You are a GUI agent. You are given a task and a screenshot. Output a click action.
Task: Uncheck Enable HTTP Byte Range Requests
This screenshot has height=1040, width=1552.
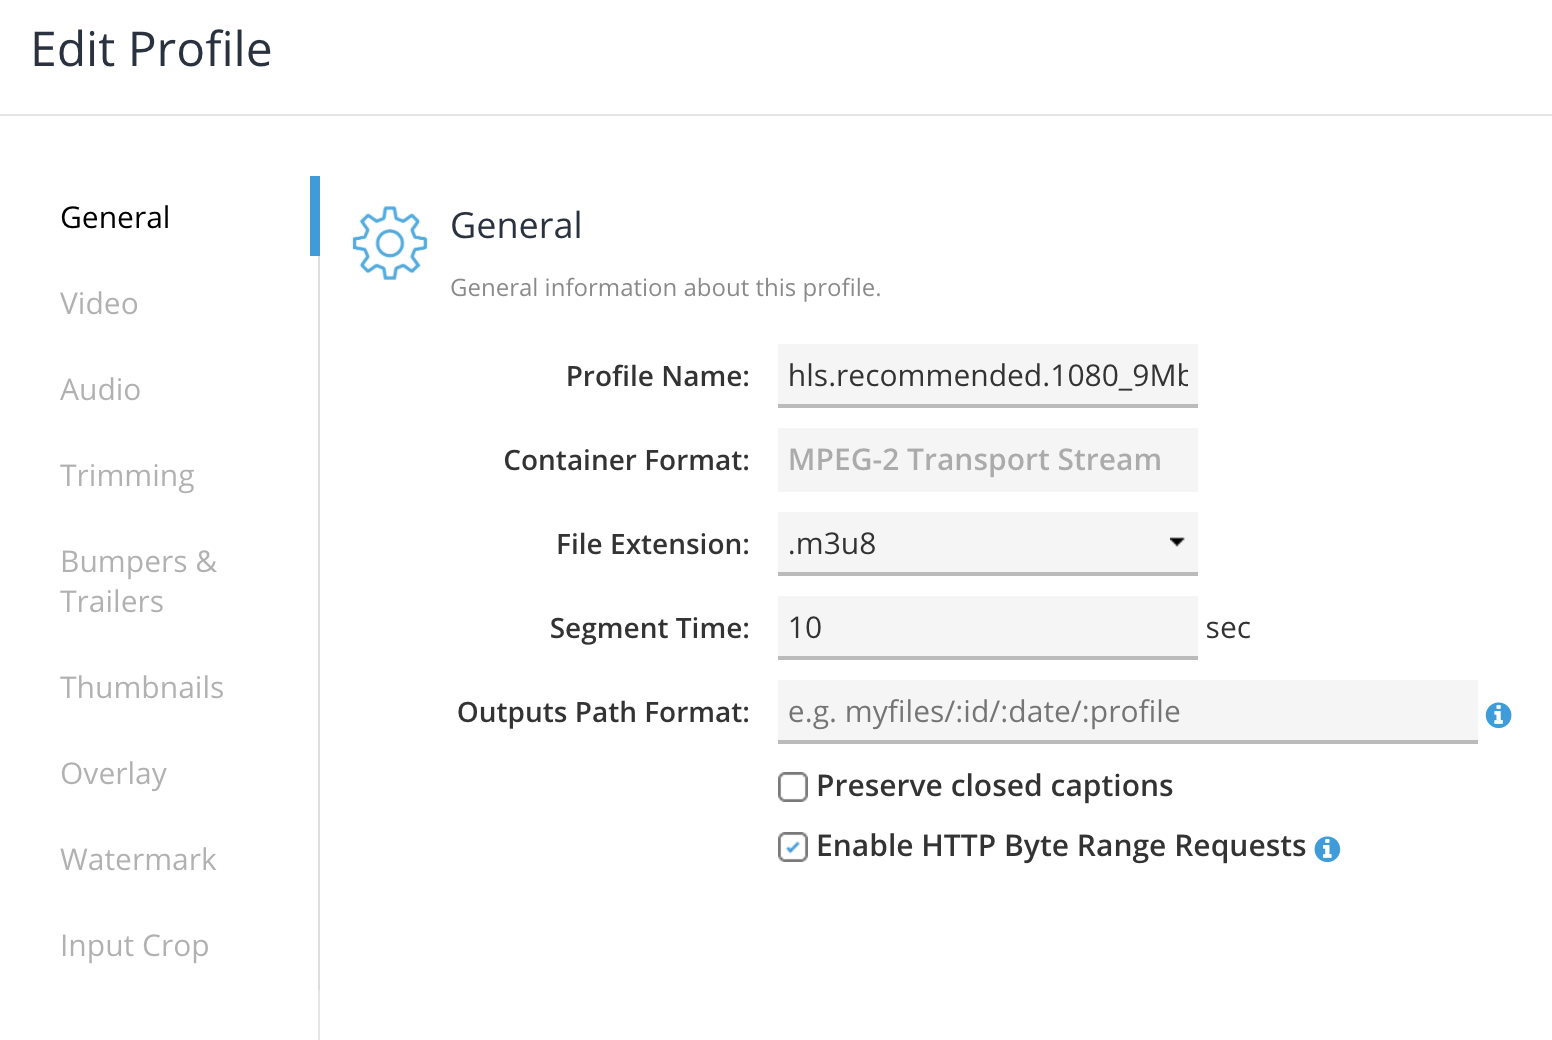click(x=793, y=847)
